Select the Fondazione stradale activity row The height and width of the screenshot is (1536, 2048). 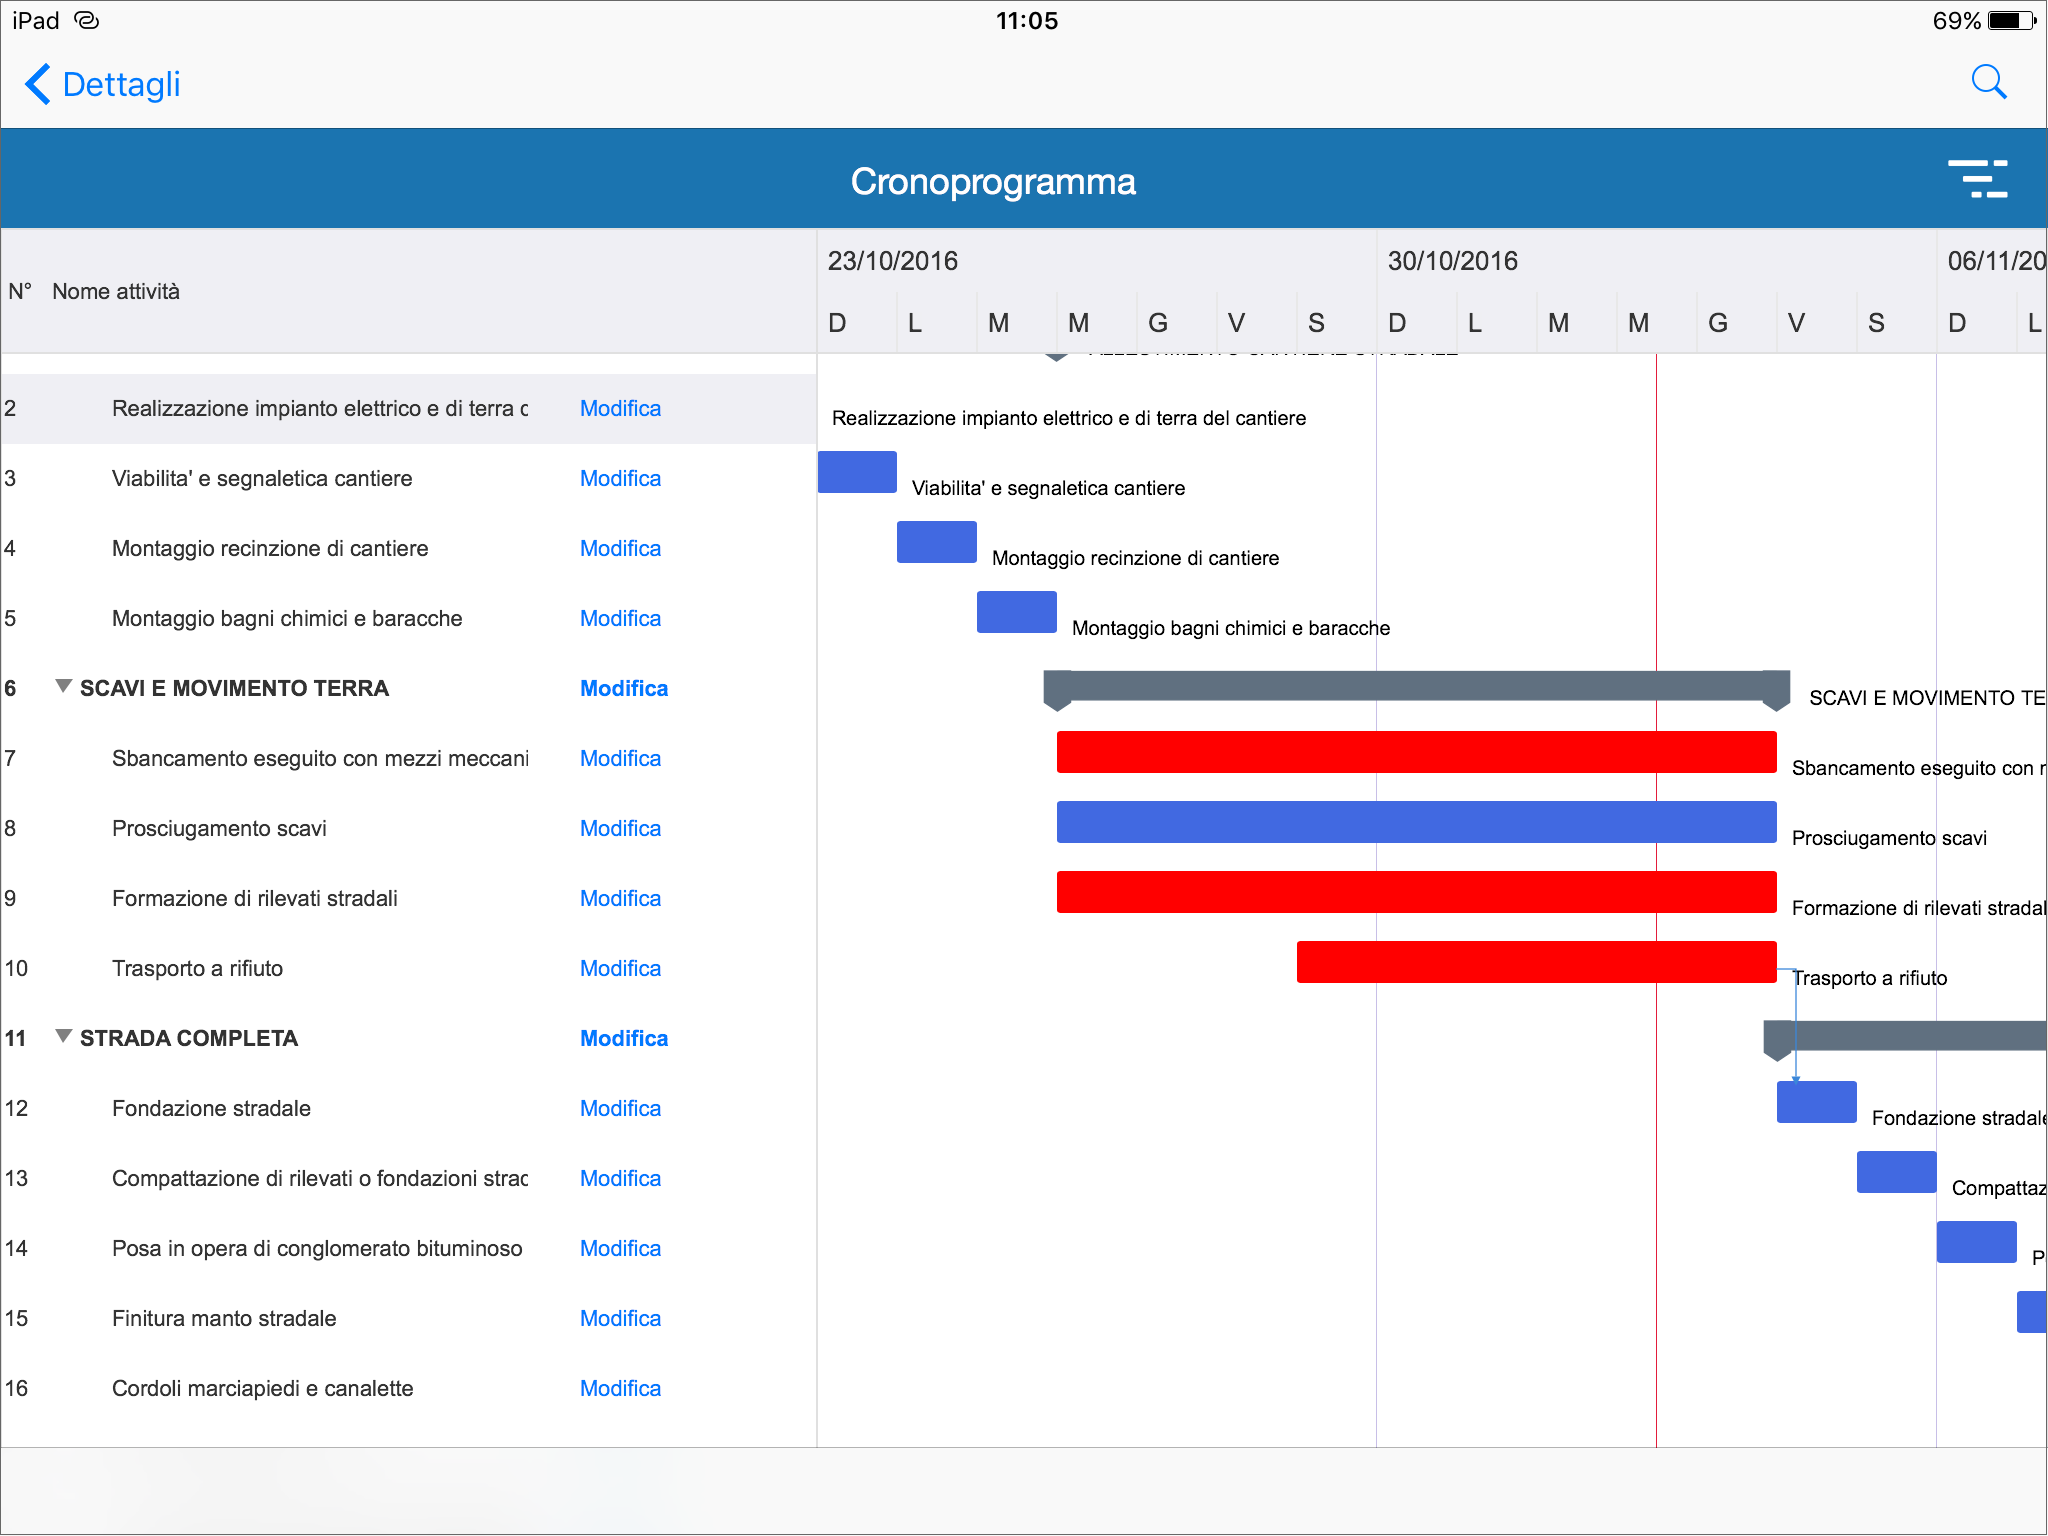(x=211, y=1109)
